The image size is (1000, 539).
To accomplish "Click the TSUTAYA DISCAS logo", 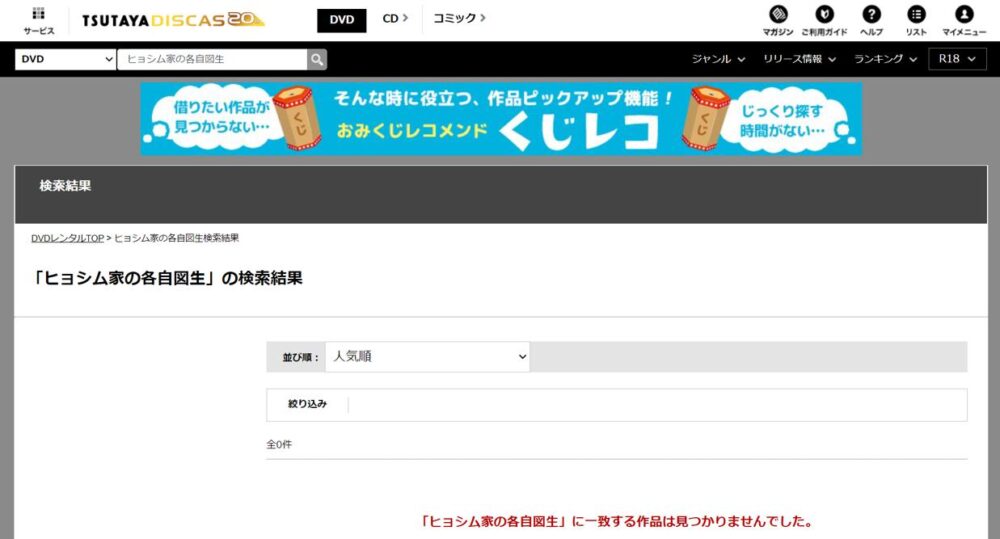I will tap(173, 20).
